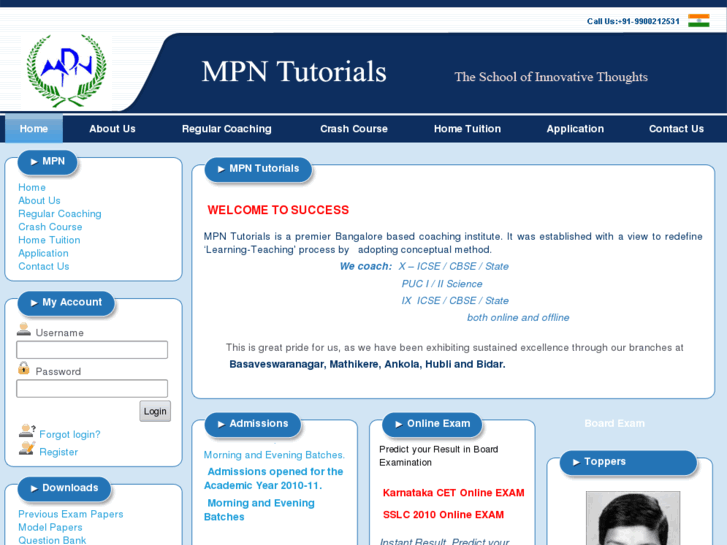The width and height of the screenshot is (727, 545).
Task: Focus the Username input field
Action: pos(92,350)
